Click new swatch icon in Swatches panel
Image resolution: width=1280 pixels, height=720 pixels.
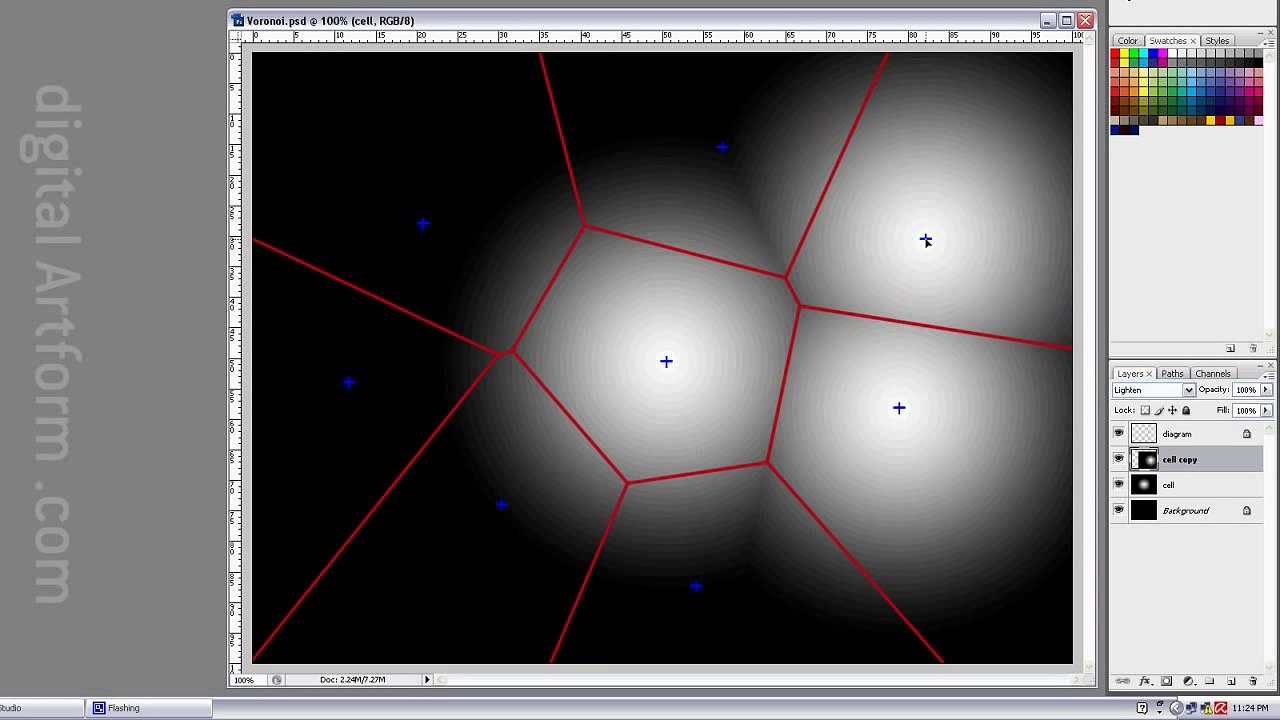1231,348
